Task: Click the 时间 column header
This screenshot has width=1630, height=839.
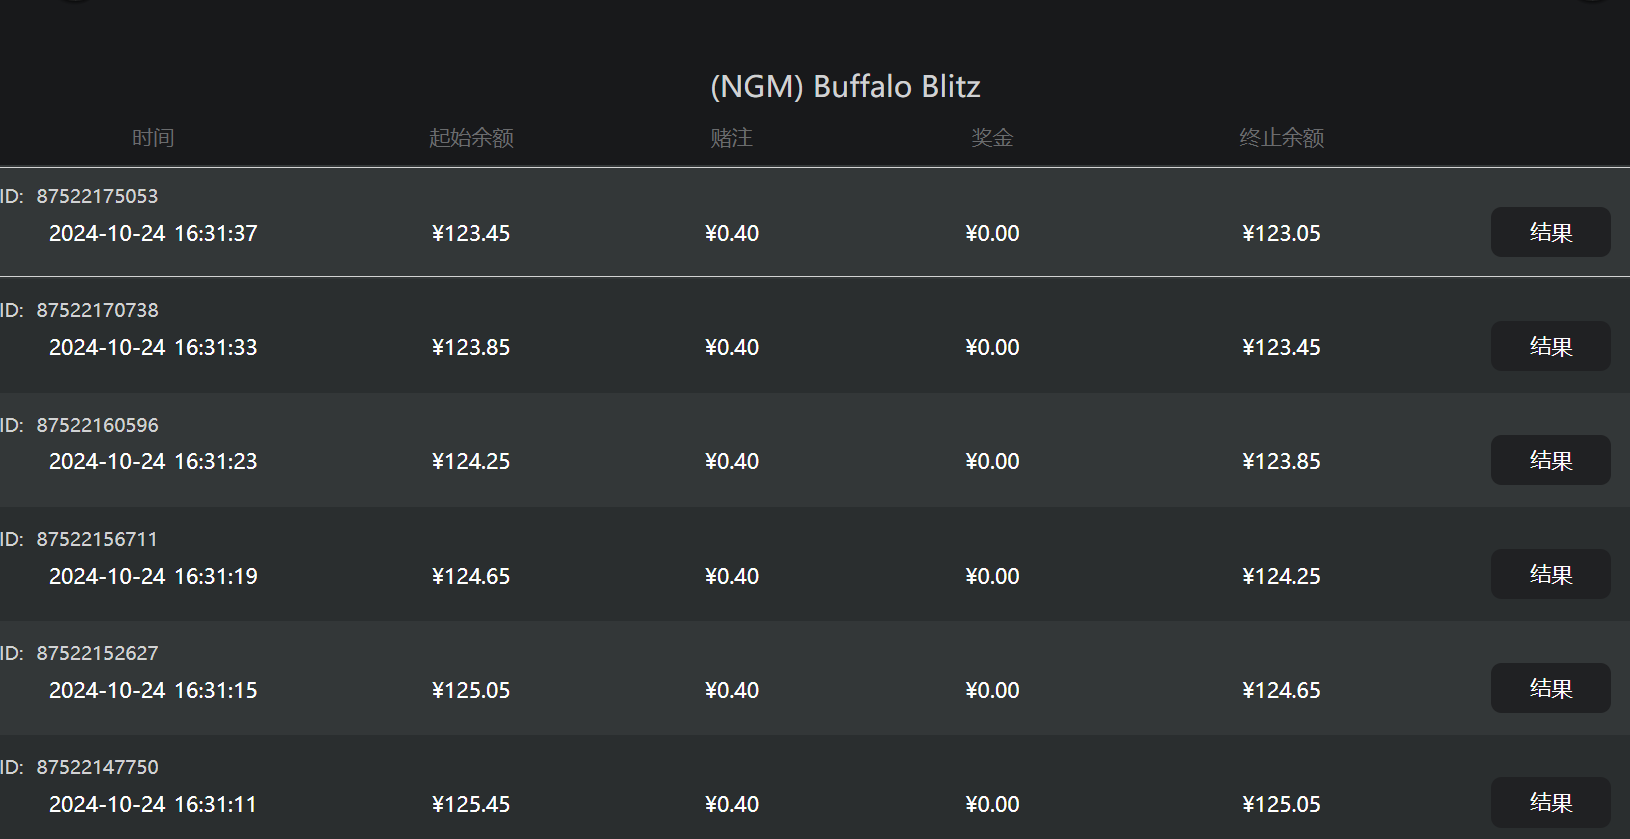Action: coord(153,138)
